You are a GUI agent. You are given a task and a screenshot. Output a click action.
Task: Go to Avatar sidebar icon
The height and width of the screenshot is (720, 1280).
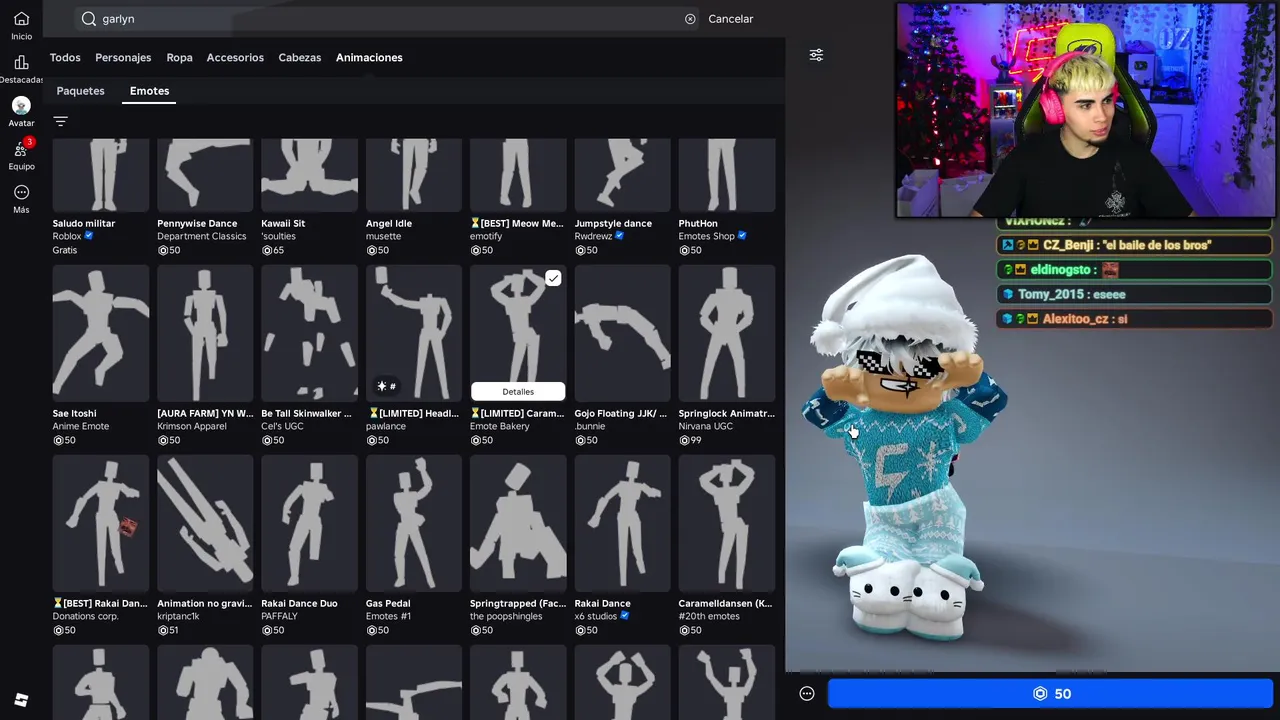click(21, 105)
